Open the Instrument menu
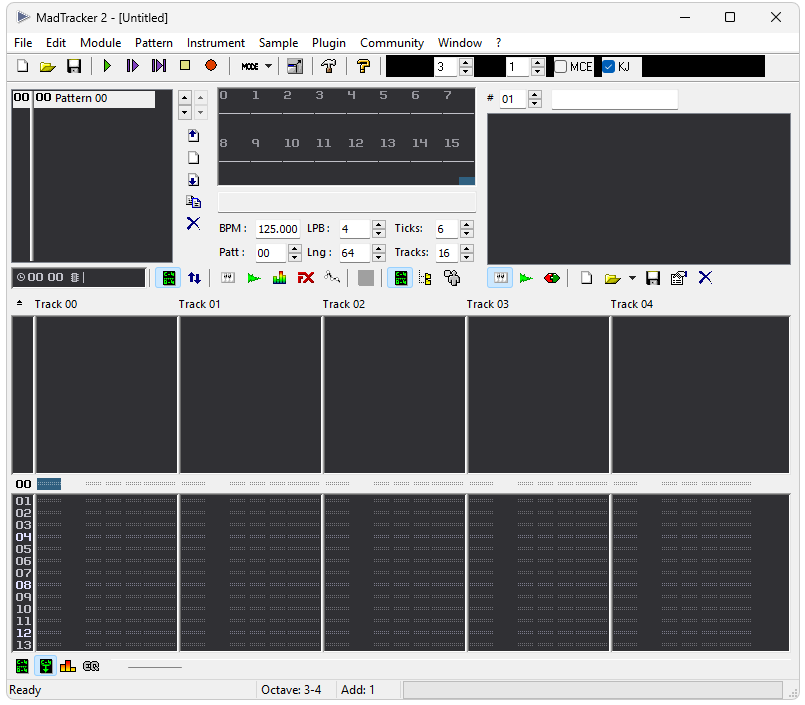 tap(216, 43)
